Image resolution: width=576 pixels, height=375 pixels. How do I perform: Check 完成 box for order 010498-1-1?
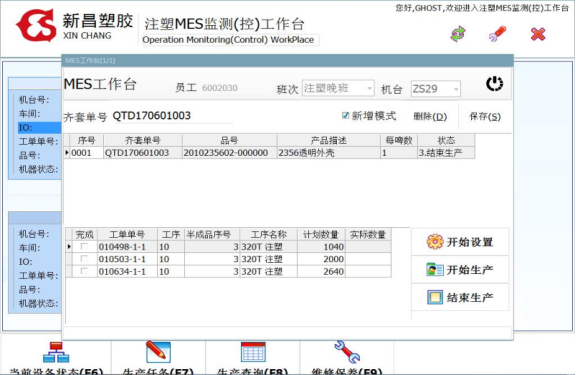point(84,246)
